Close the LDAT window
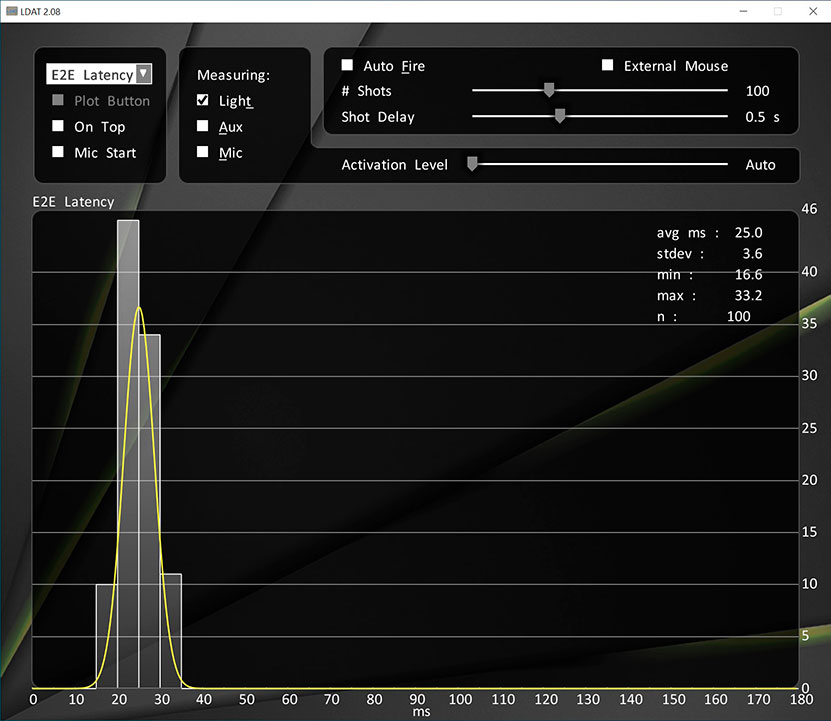Image resolution: width=831 pixels, height=721 pixels. [x=813, y=11]
